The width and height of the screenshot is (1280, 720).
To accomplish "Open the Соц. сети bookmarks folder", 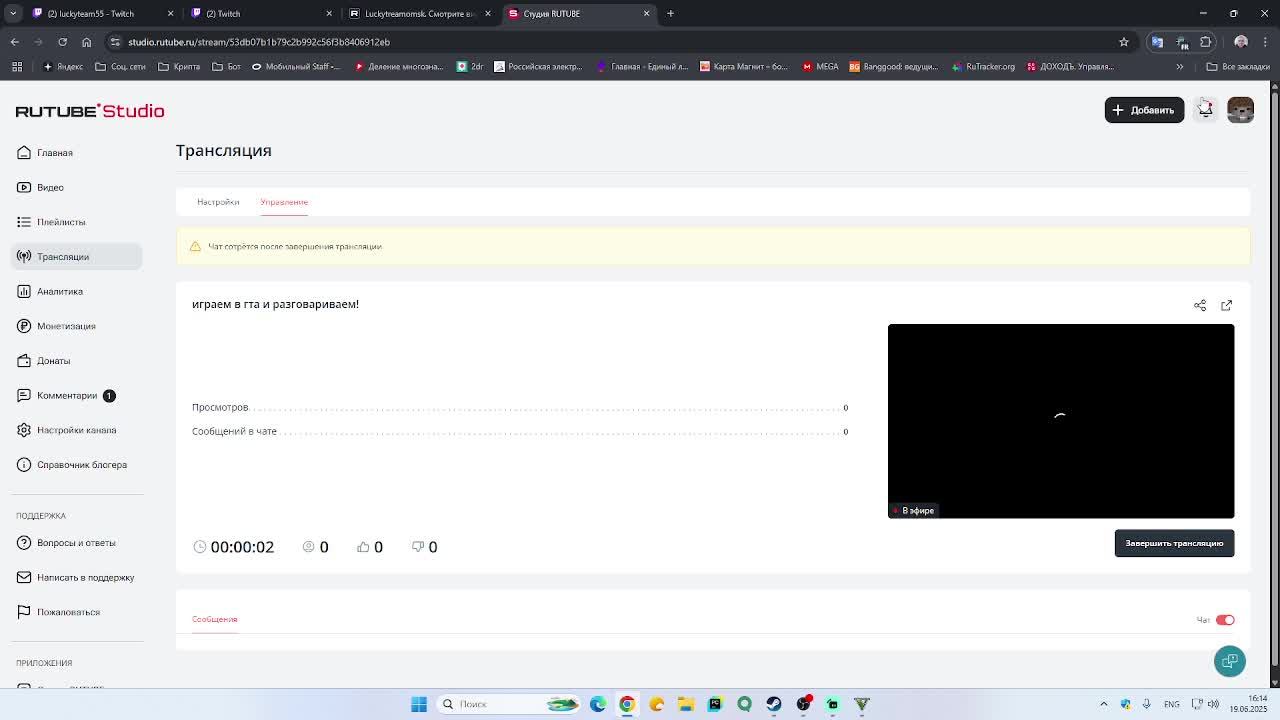I will [x=120, y=67].
